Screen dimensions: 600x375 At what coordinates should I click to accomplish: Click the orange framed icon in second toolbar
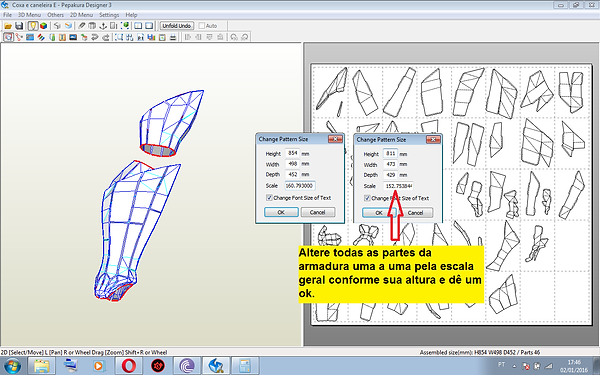coord(62,37)
